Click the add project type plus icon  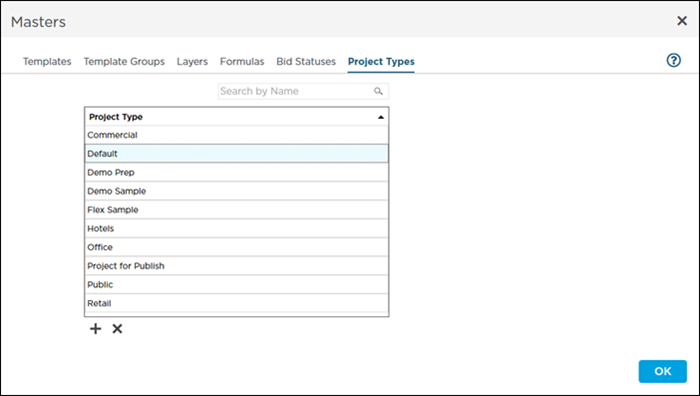point(96,329)
